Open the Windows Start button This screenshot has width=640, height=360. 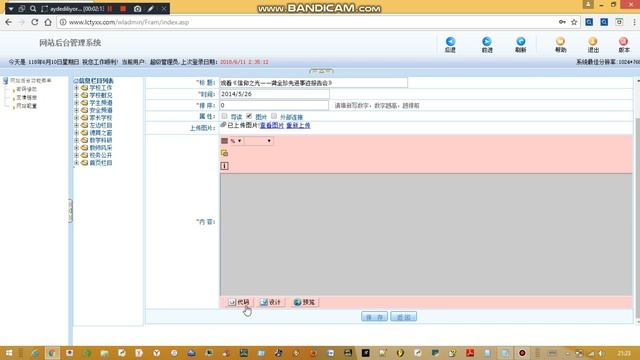tap(9, 353)
